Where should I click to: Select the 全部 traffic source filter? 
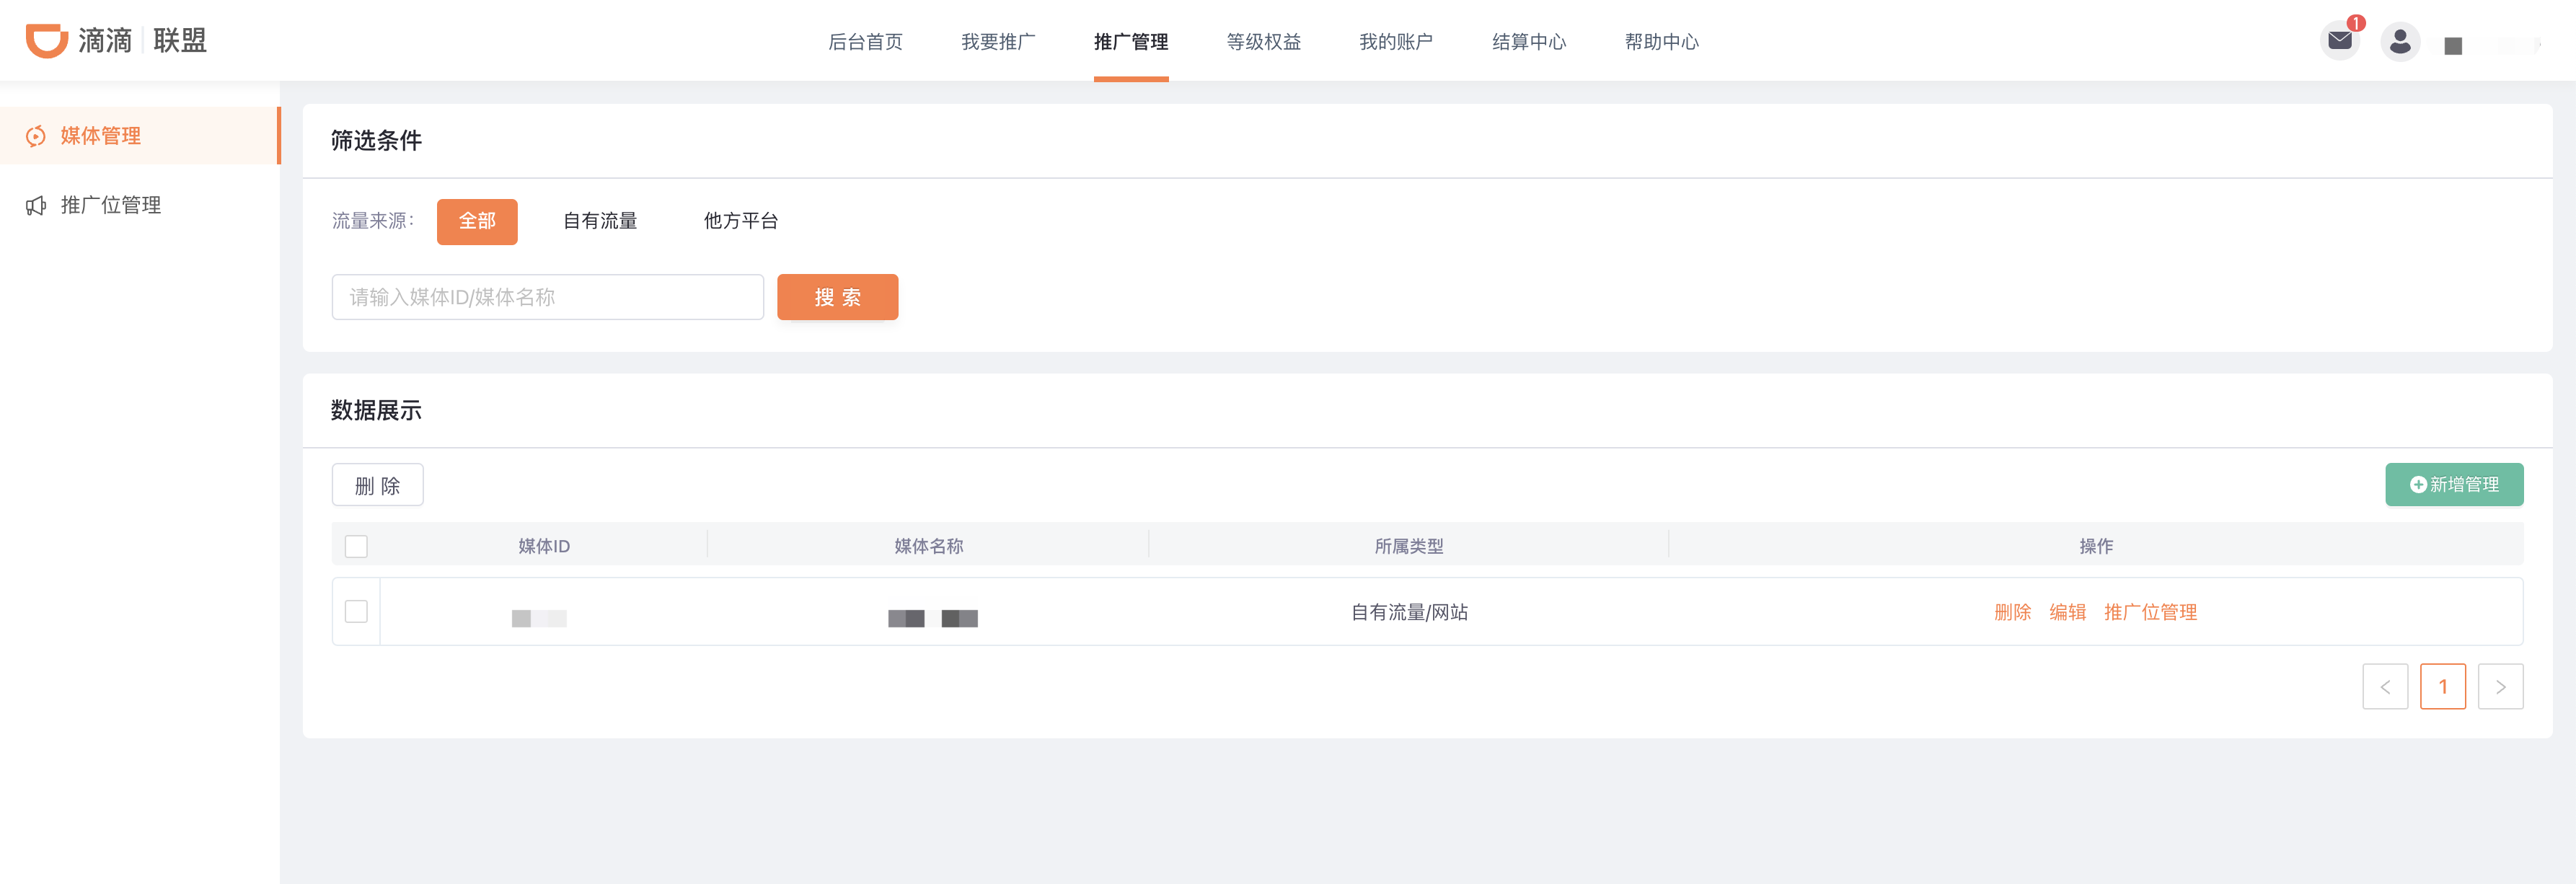(x=477, y=221)
